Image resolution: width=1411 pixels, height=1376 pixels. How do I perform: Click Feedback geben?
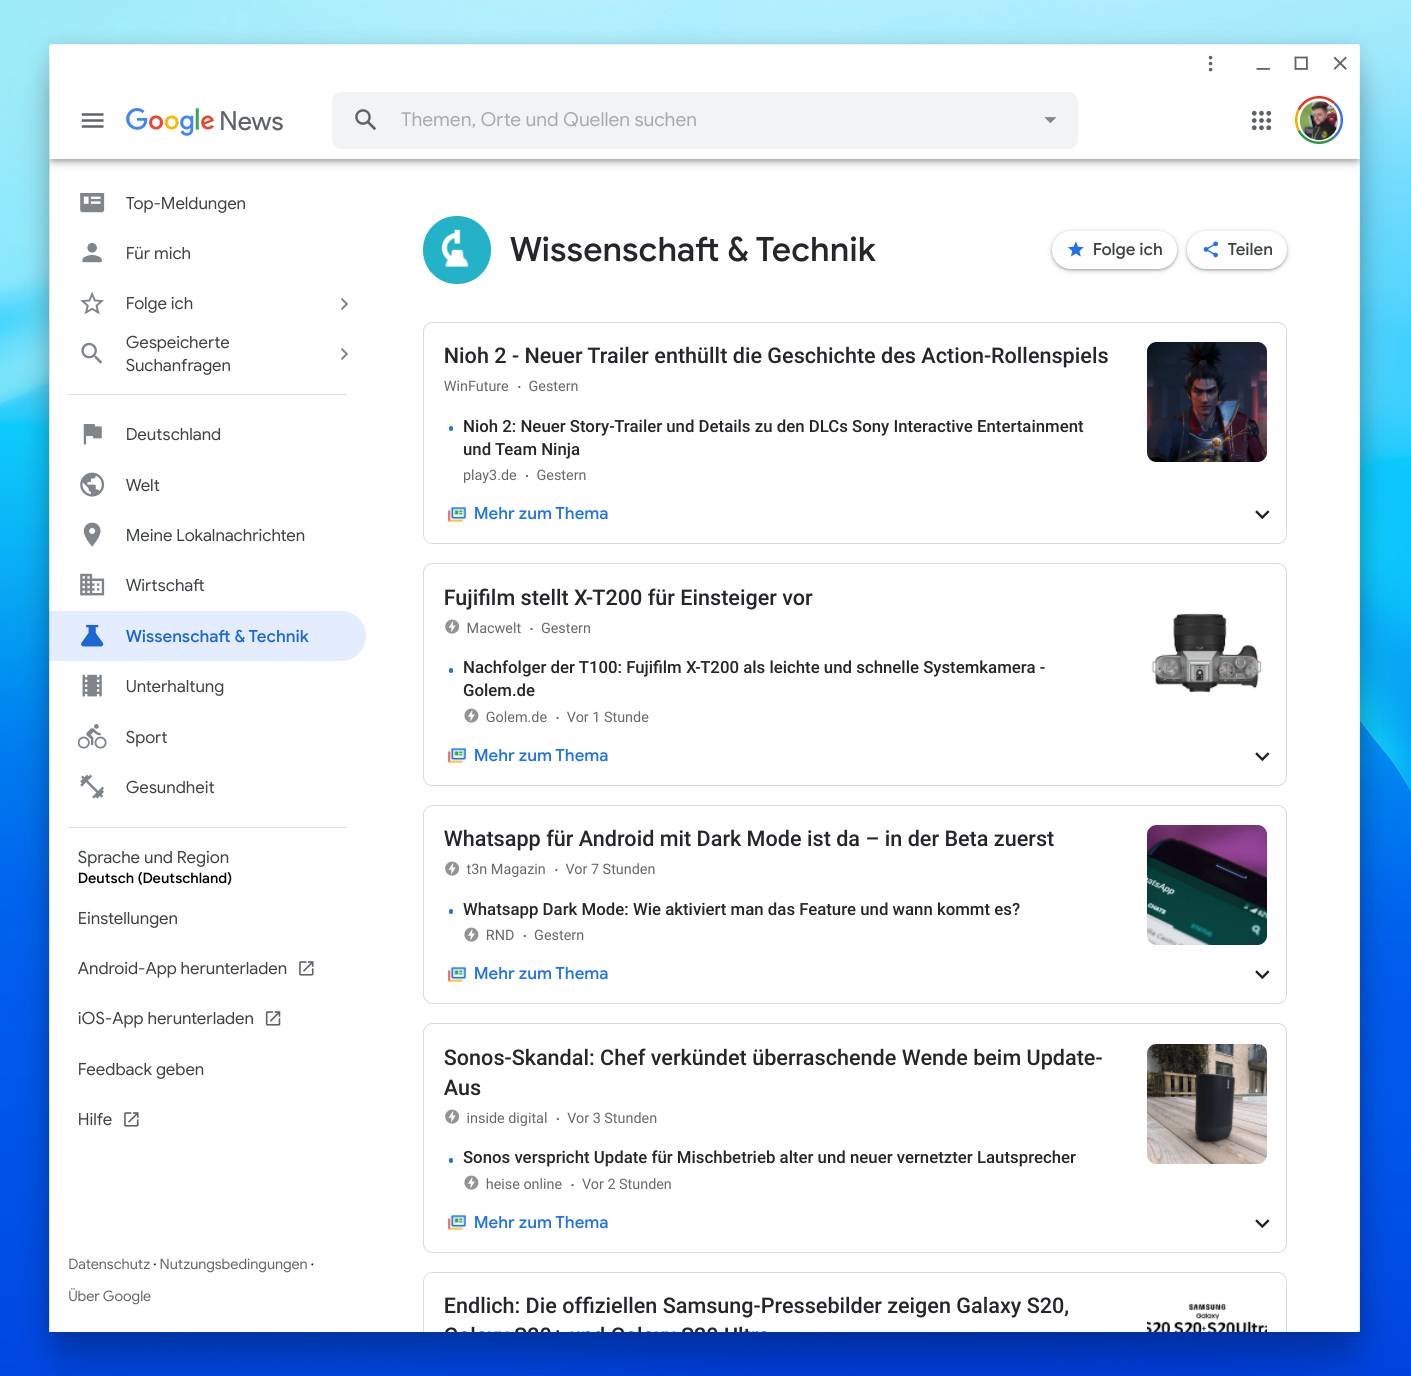(141, 1069)
